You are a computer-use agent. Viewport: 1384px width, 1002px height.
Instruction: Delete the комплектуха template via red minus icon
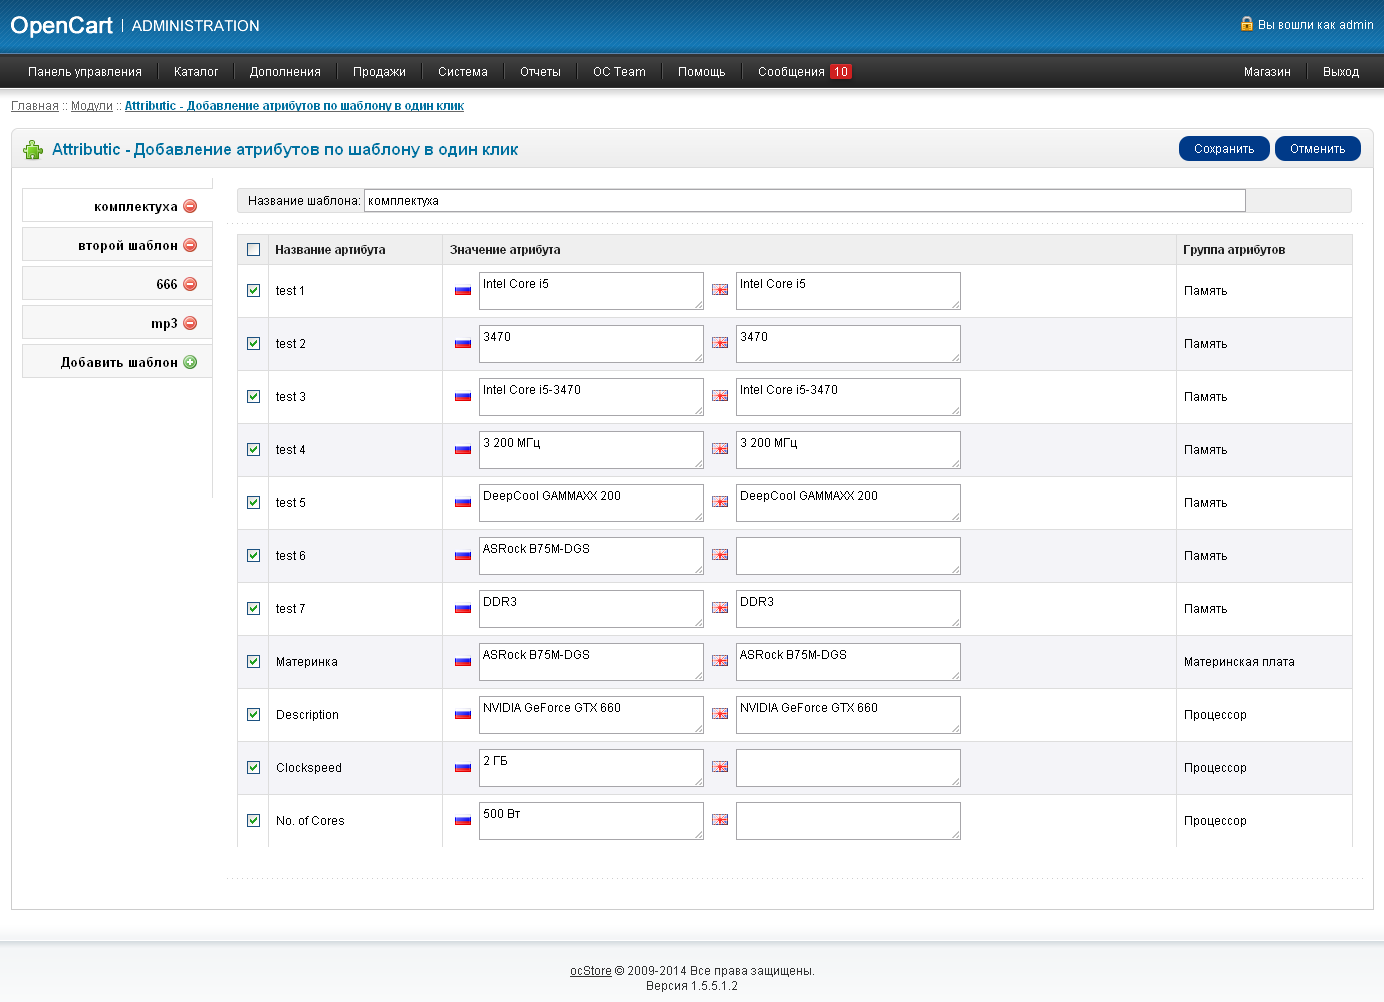click(x=190, y=207)
